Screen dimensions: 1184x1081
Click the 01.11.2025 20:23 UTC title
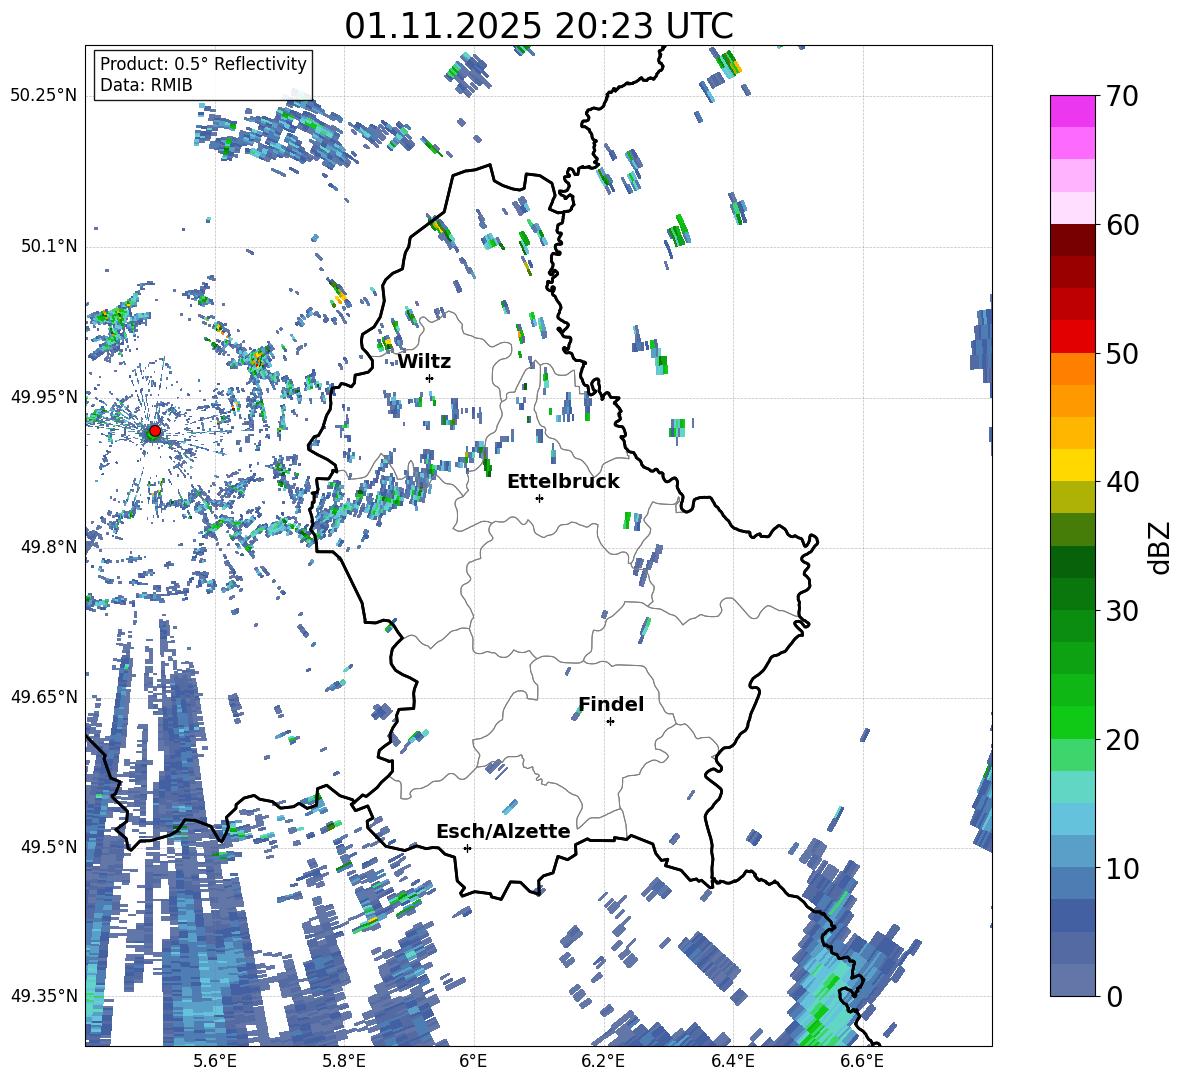(538, 26)
